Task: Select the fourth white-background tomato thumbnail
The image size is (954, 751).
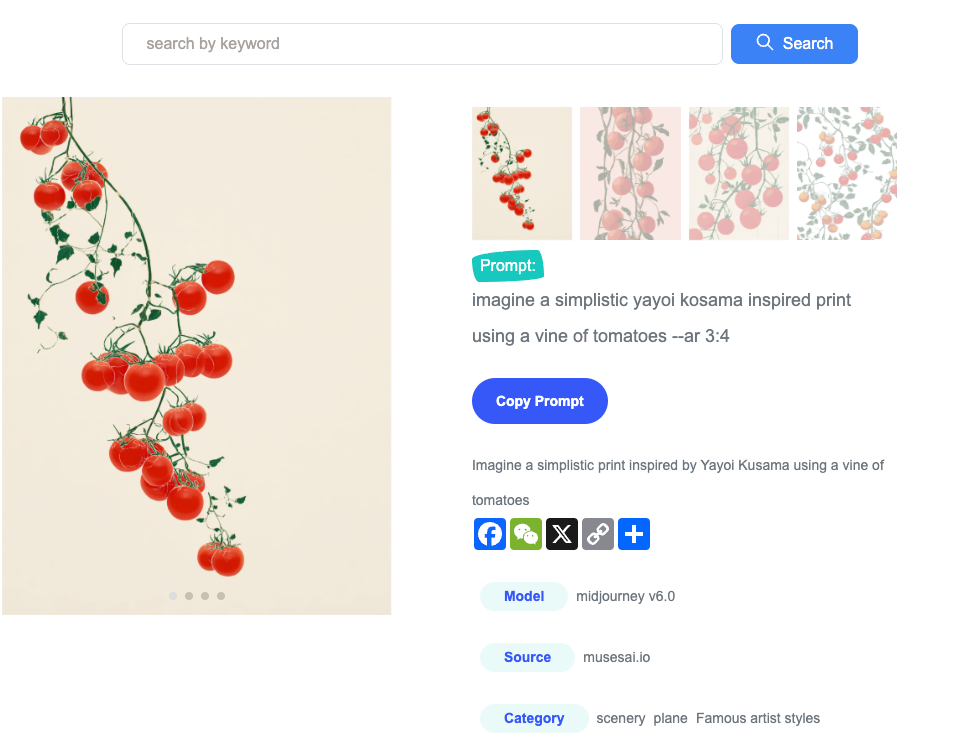Action: coord(846,173)
